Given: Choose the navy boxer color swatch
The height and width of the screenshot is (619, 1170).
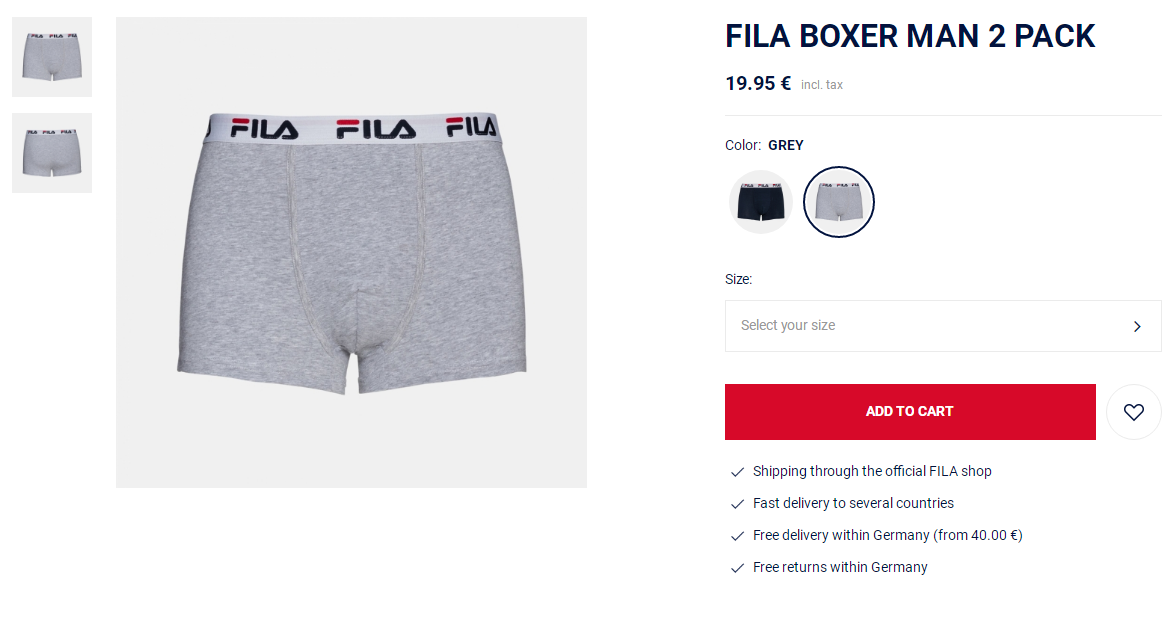Looking at the screenshot, I should [760, 202].
